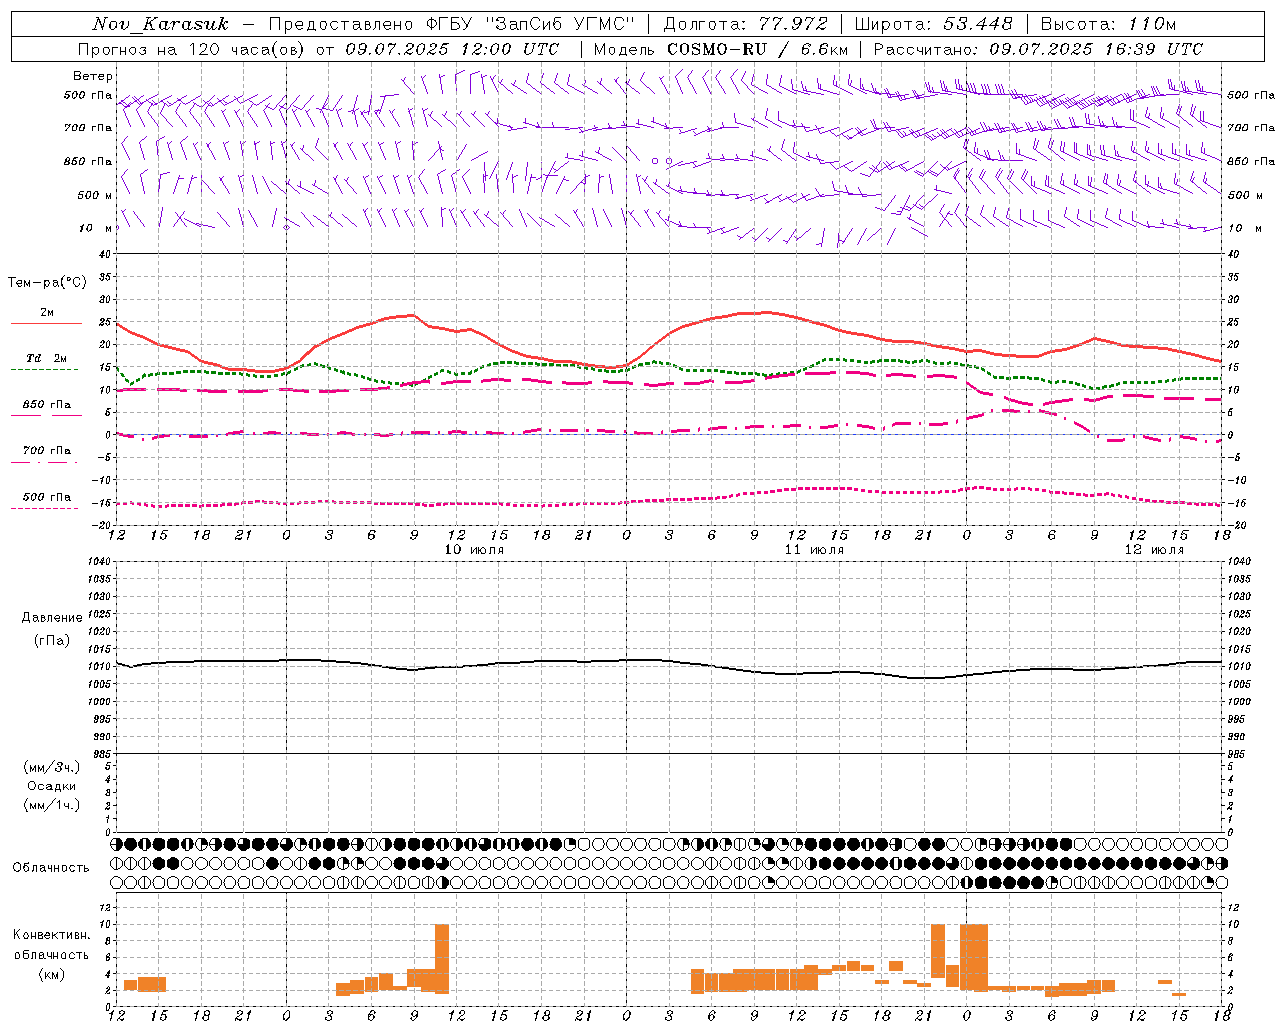
Task: Click the 'Высота: 110м' header field
Action: tap(1108, 24)
